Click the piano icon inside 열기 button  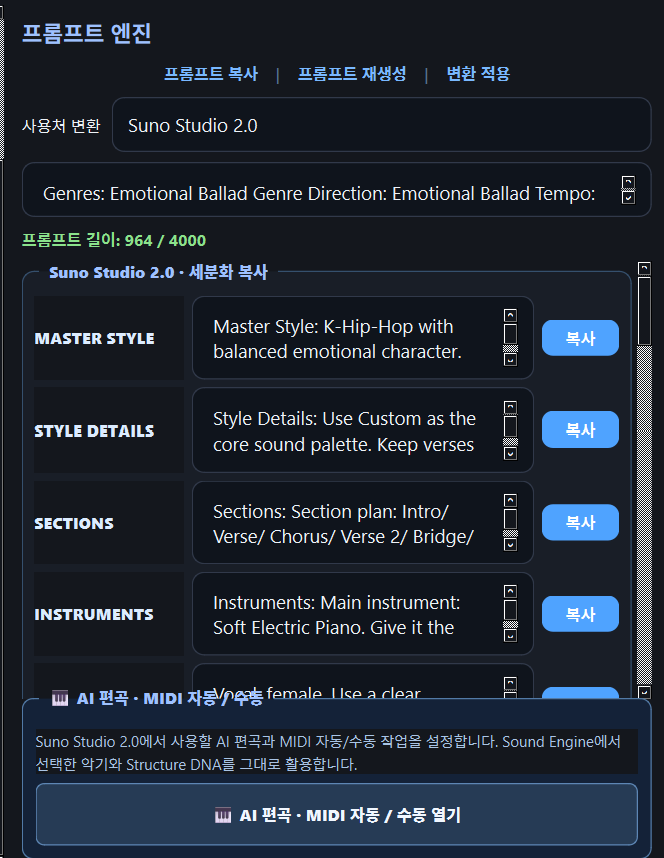pos(223,815)
